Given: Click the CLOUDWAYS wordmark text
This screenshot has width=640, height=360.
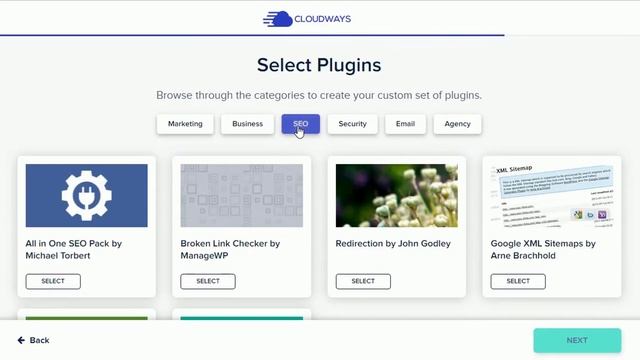Looking at the screenshot, I should coord(322,19).
